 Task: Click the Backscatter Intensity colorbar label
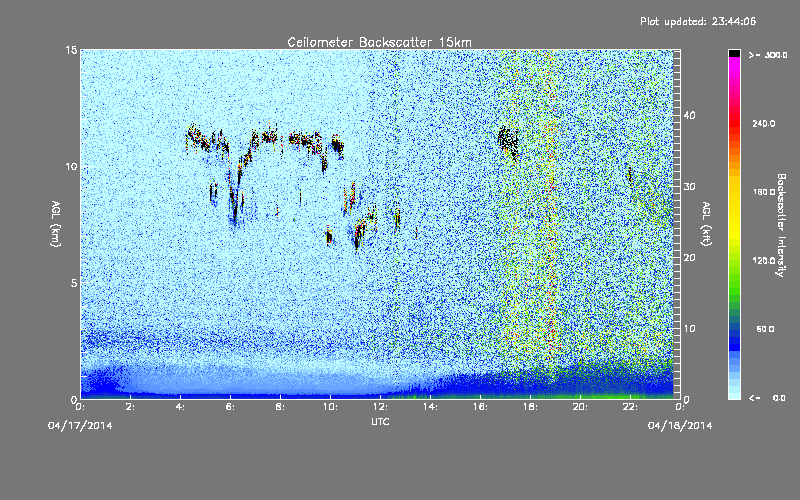tap(781, 225)
